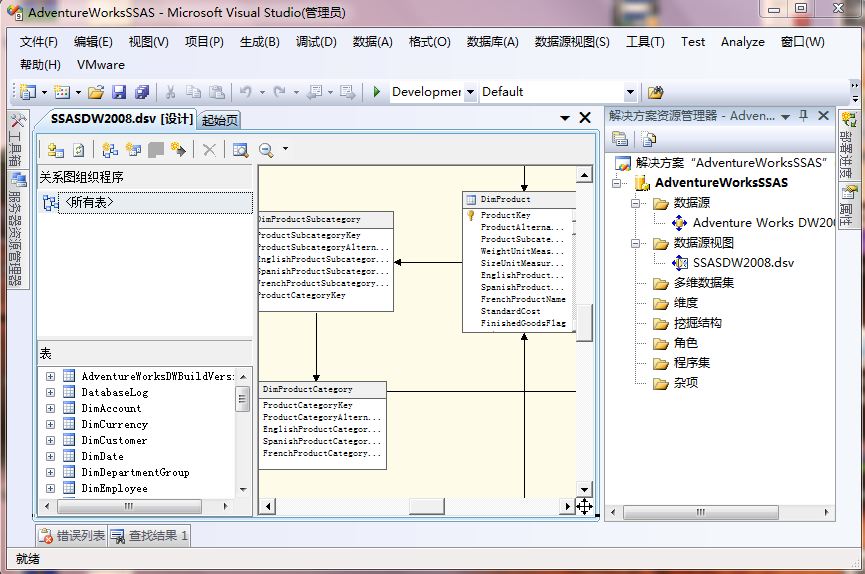Click the ProductKey column in DimProduct

pos(505,215)
